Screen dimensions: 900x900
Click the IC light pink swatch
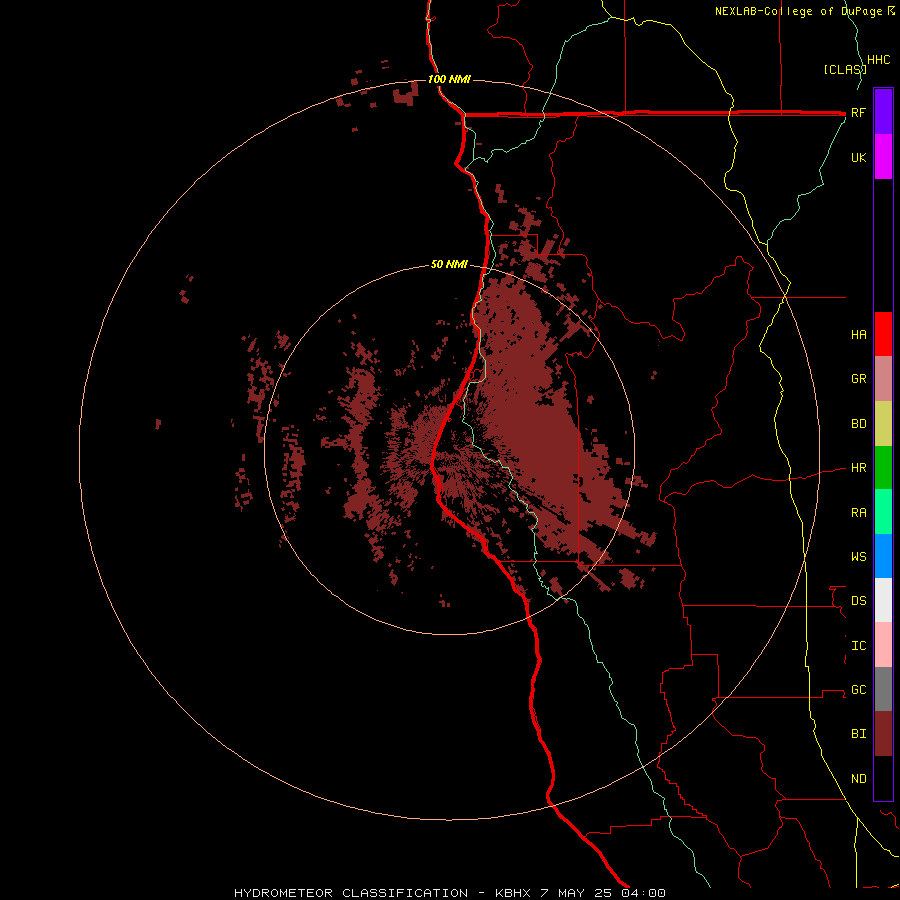pos(883,645)
